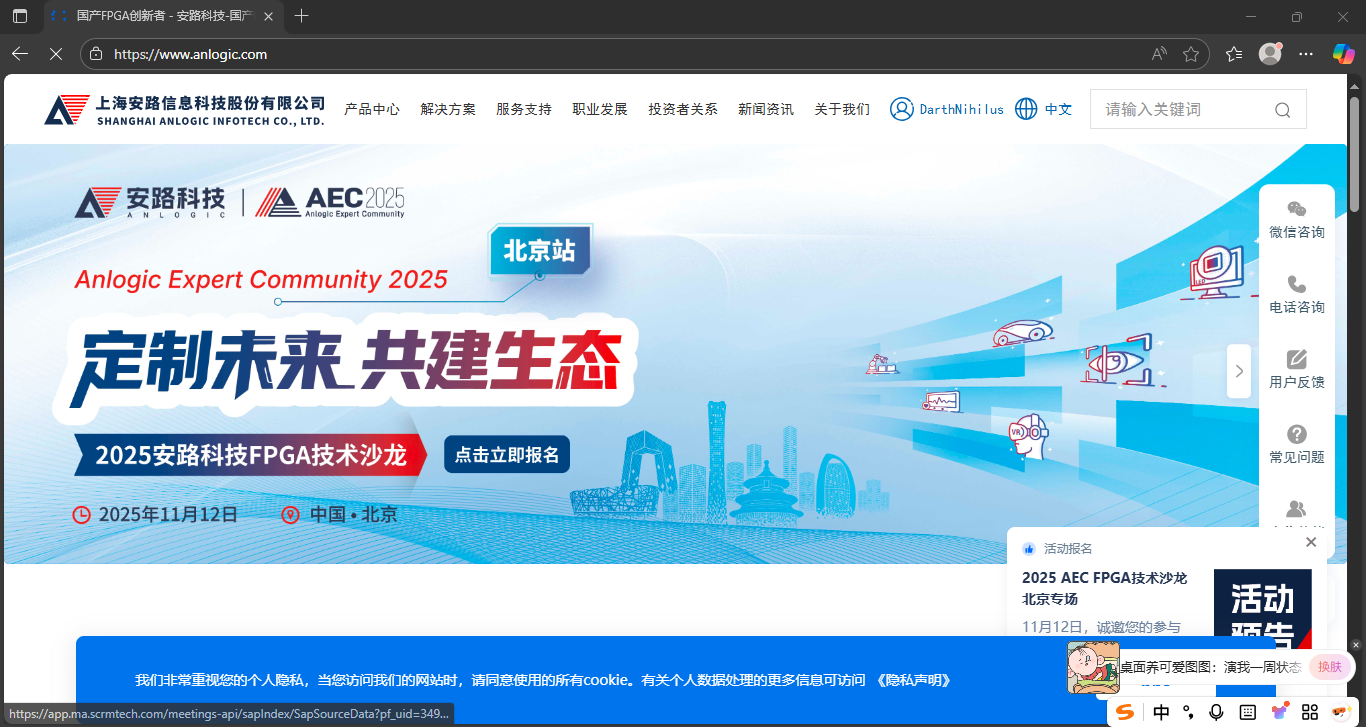Toggle the Sogou on-screen keyboard
The height and width of the screenshot is (727, 1366).
[x=1249, y=712]
